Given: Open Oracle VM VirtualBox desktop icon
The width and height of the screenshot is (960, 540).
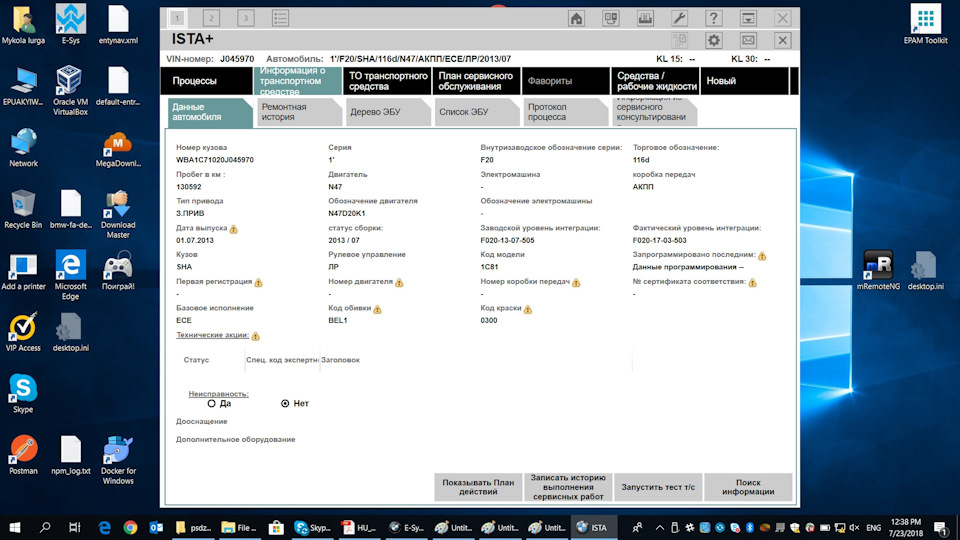Looking at the screenshot, I should click(70, 91).
